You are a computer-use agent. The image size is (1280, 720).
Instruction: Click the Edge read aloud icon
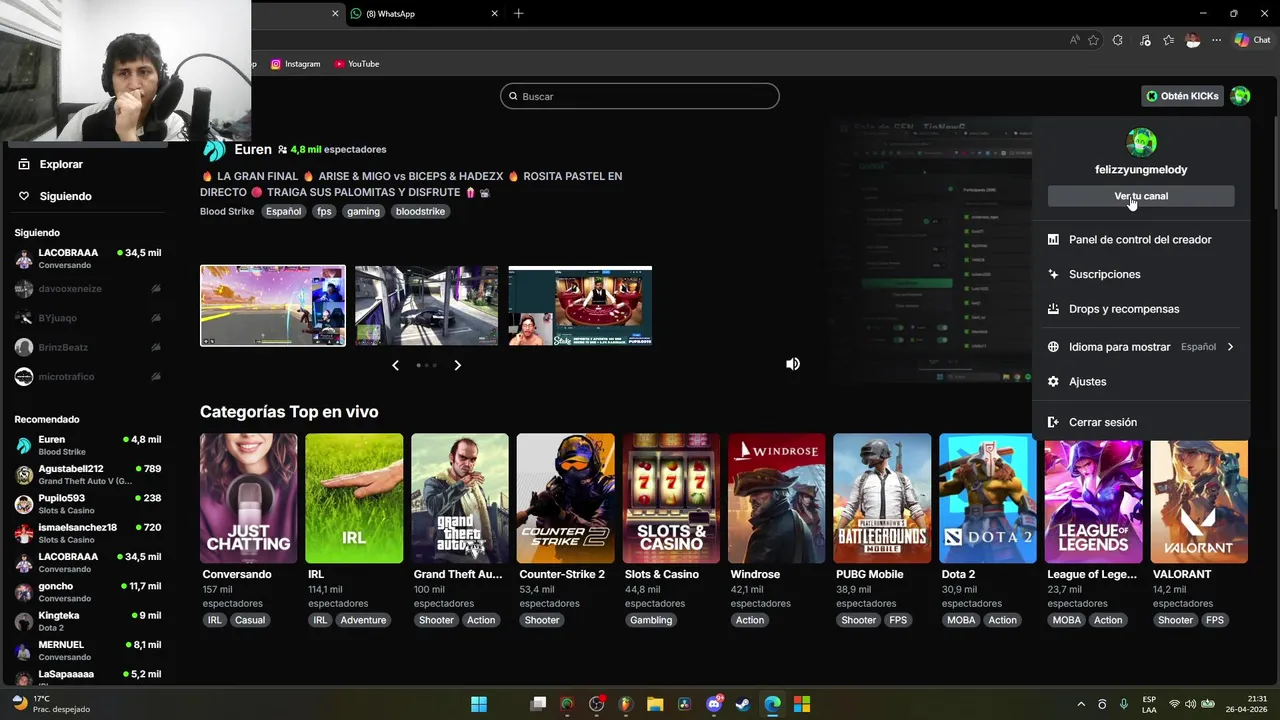tap(1075, 40)
